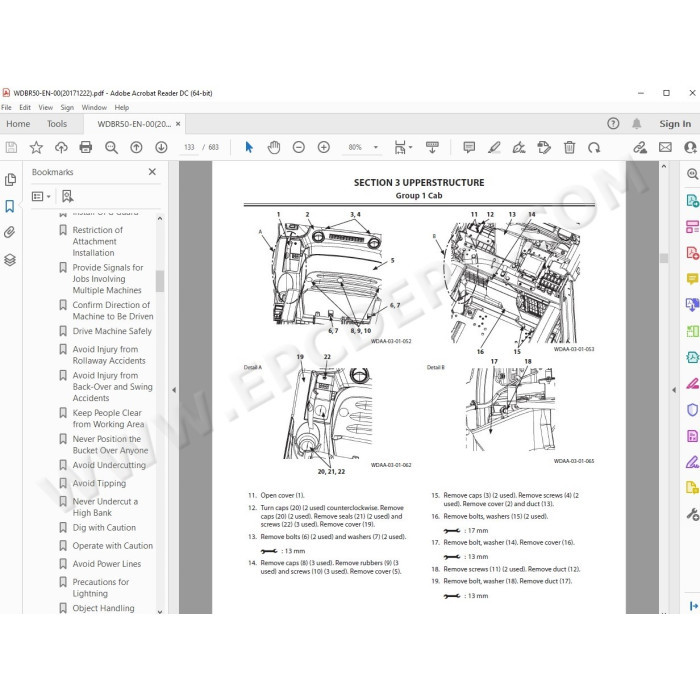Open bookmark Avoid Tipping
The width and height of the screenshot is (700, 700).
[99, 483]
